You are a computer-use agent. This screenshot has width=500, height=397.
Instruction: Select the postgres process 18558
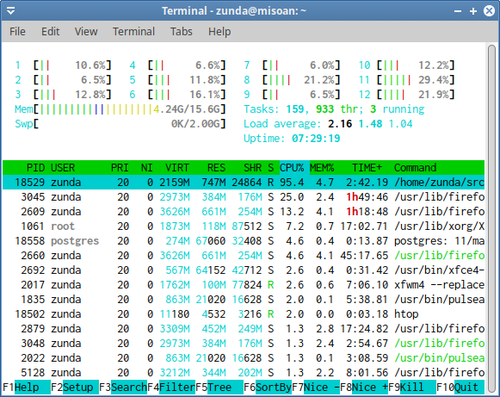click(244, 241)
